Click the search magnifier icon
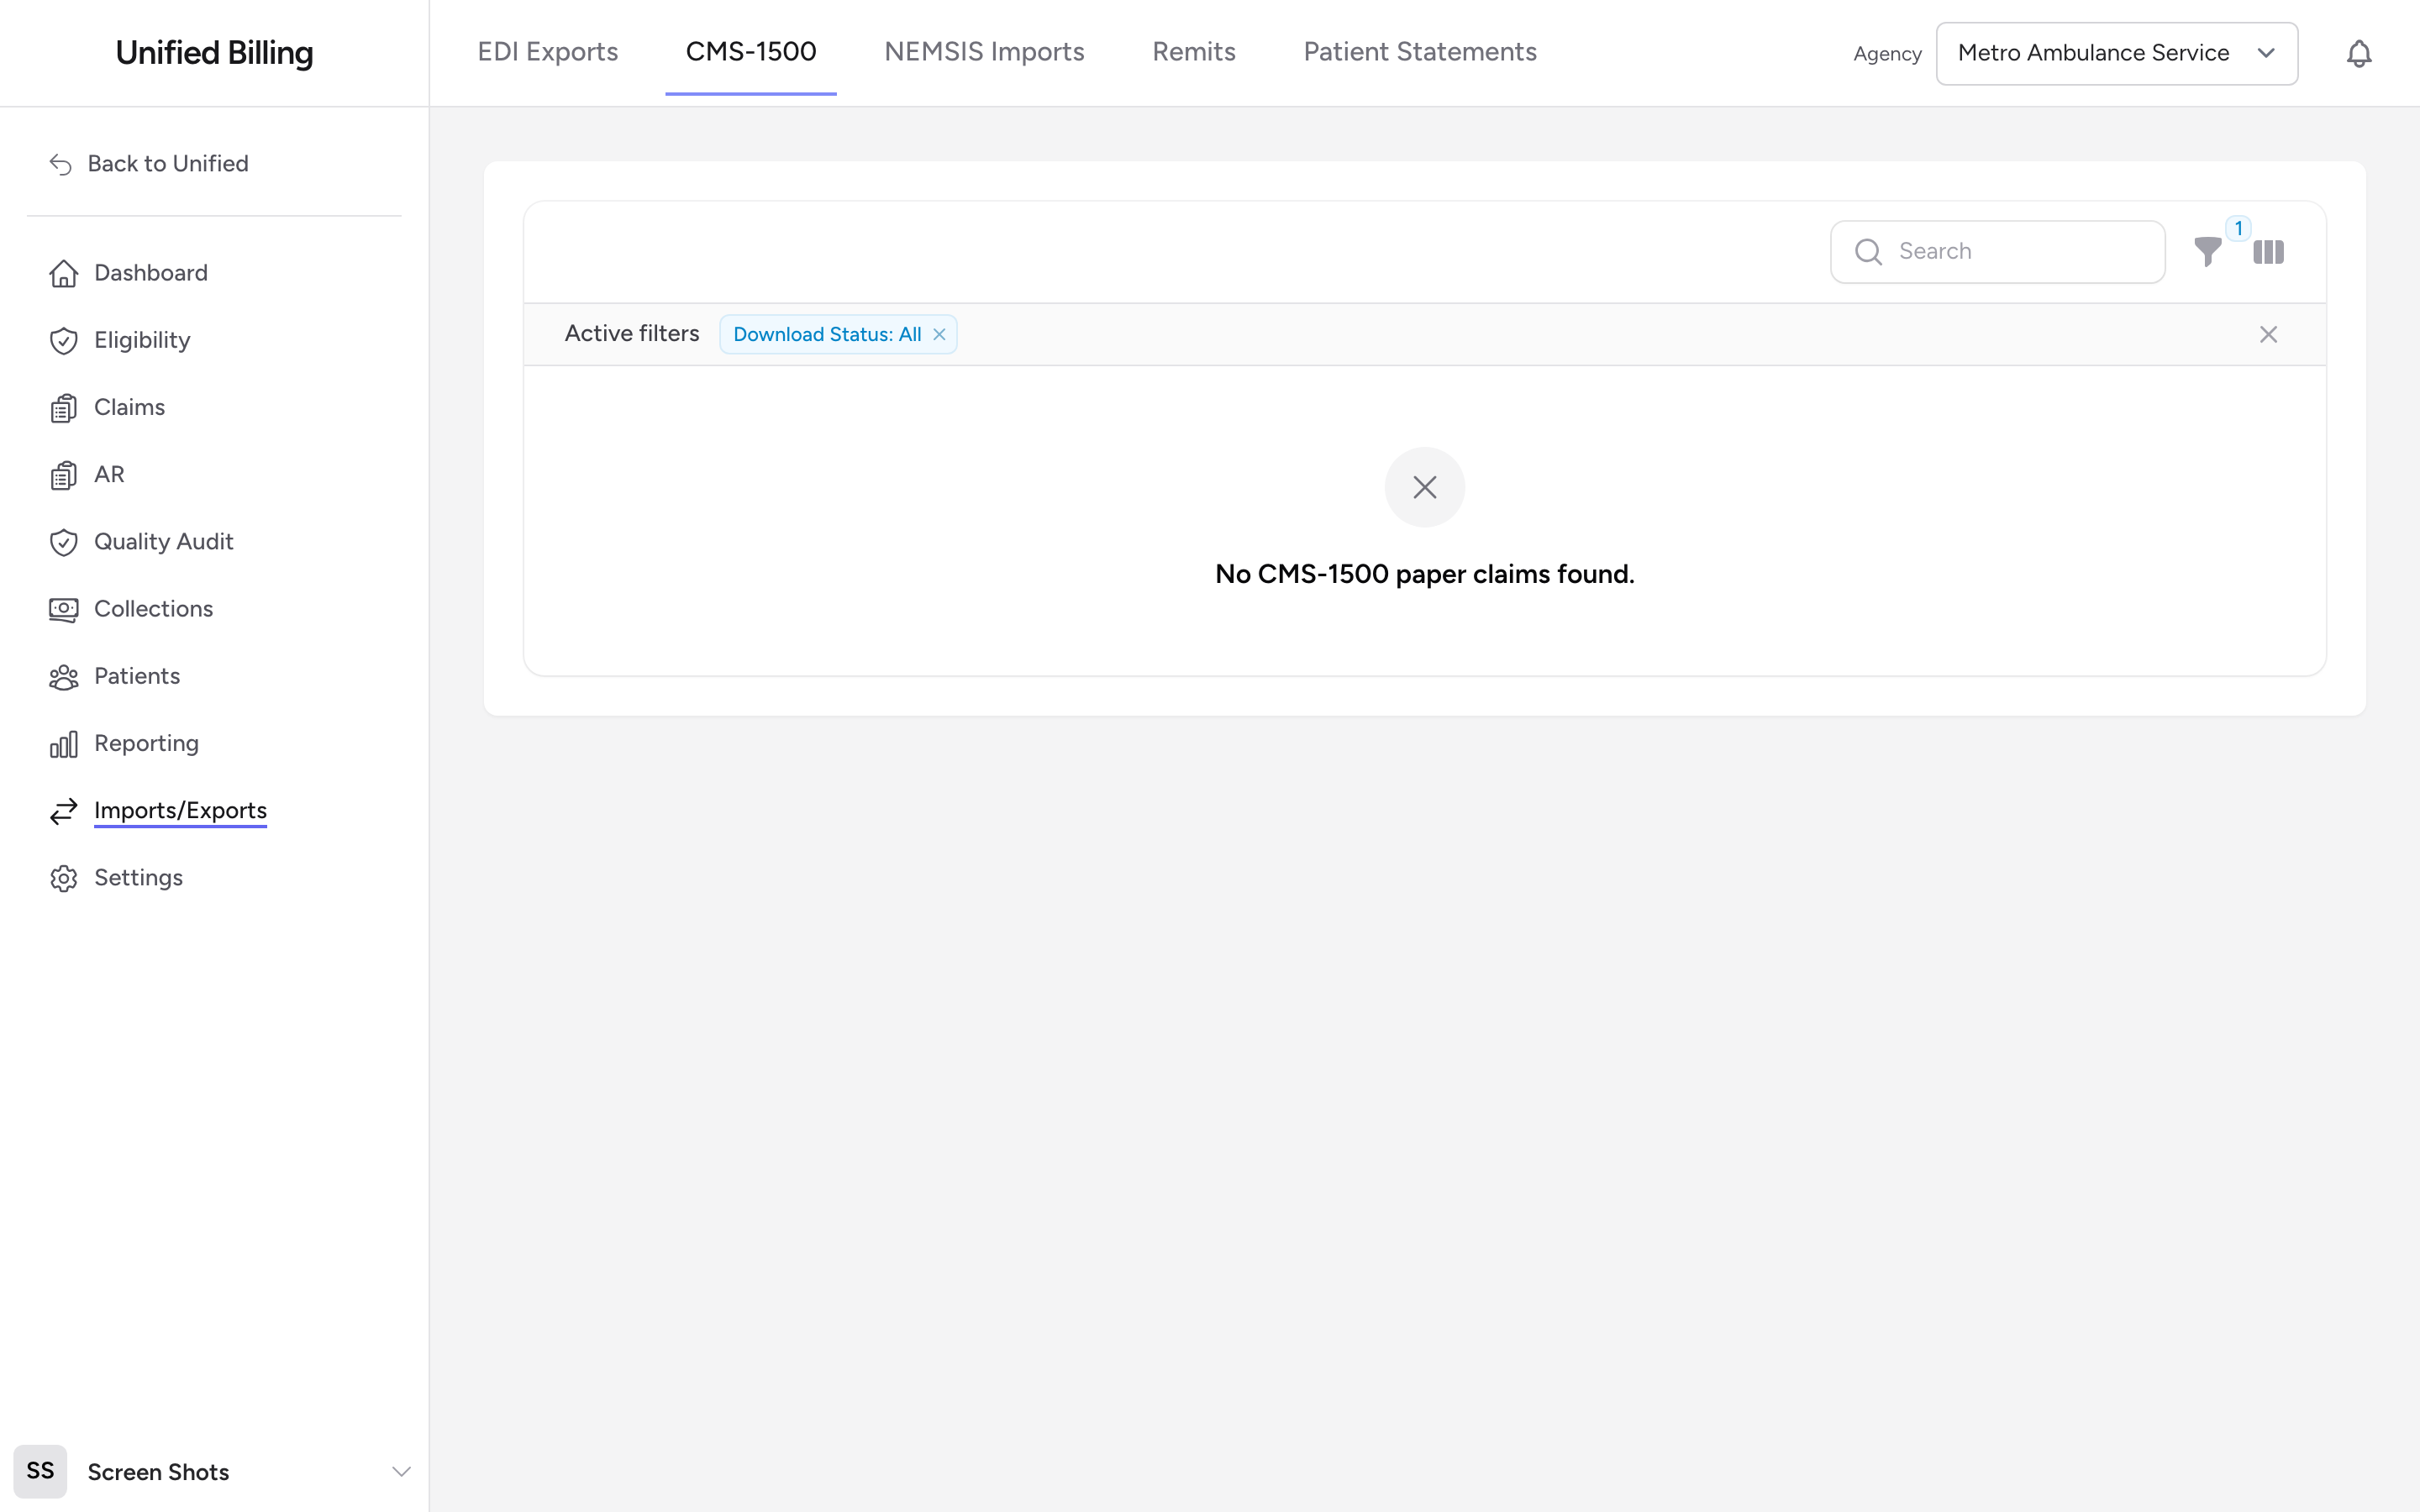Image resolution: width=2420 pixels, height=1512 pixels. point(1868,252)
